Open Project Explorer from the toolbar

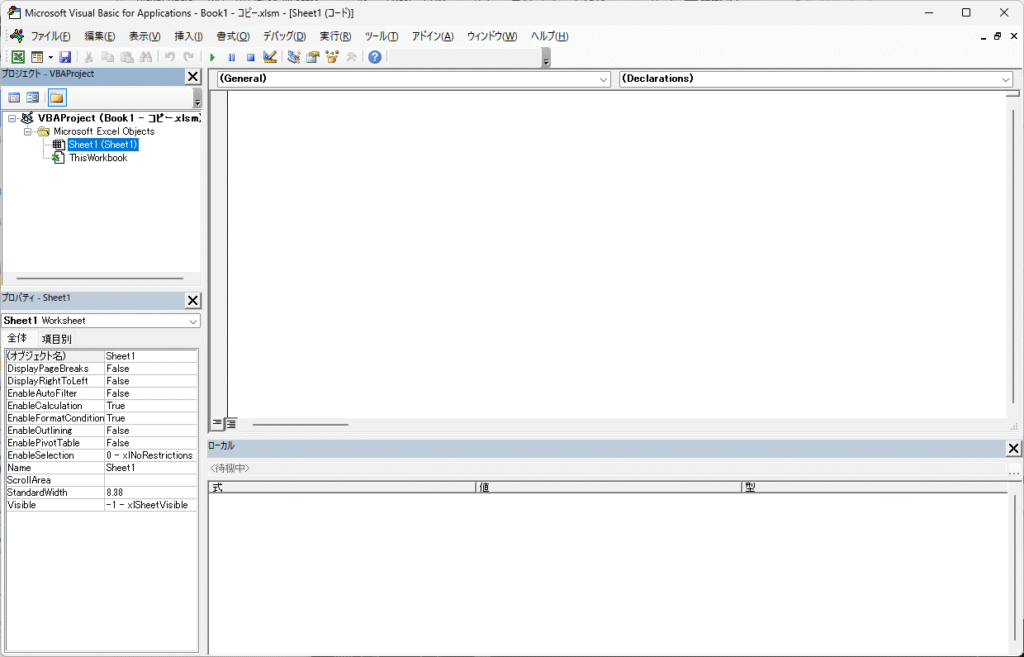[x=294, y=57]
